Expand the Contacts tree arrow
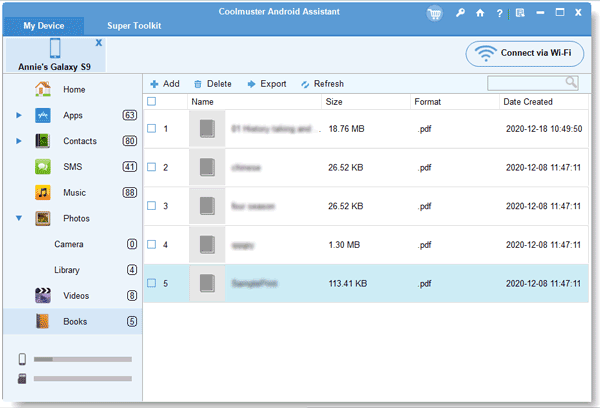The height and width of the screenshot is (408, 600). click(x=19, y=141)
